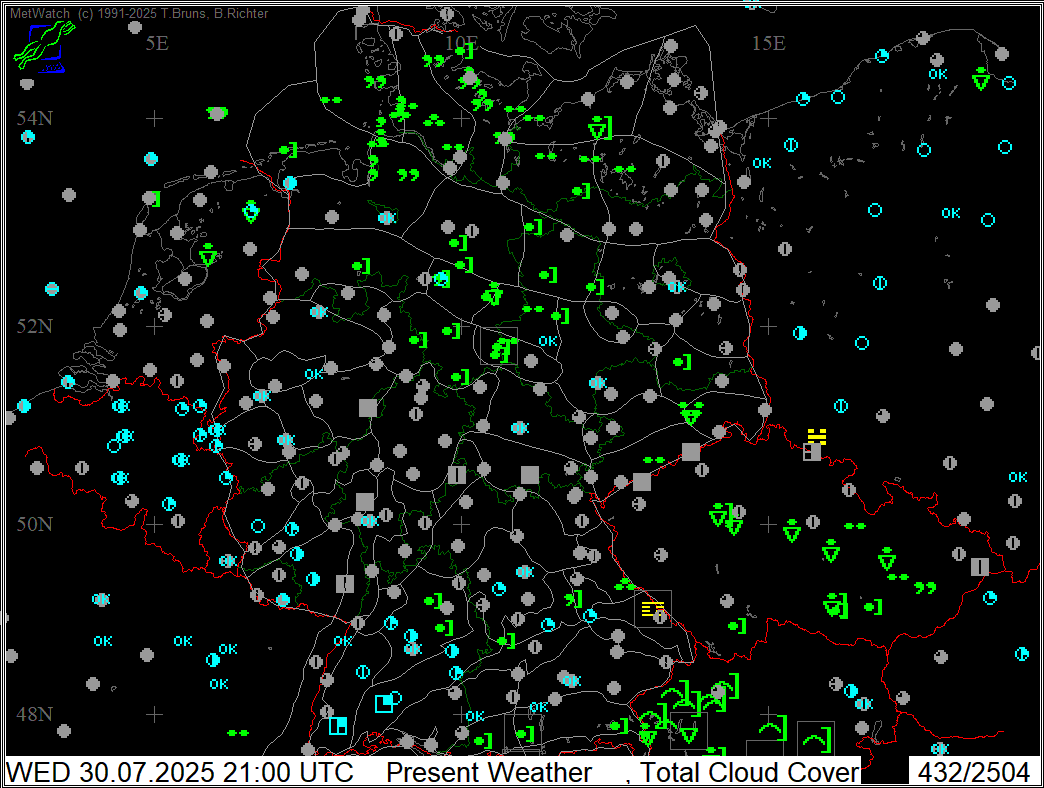The height and width of the screenshot is (788, 1044).
Task: Click the date WED 30.07.2025 21:00 UTC
Action: [x=180, y=772]
